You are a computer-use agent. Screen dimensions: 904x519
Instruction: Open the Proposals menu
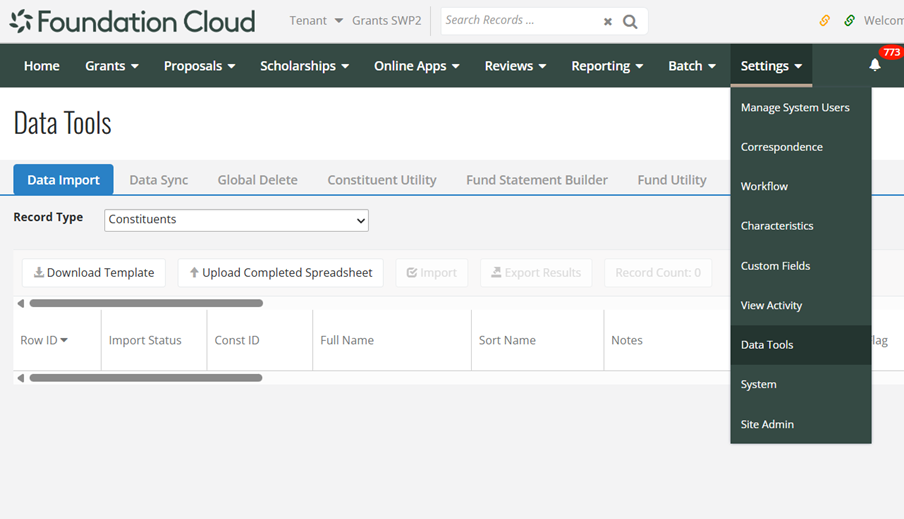(199, 66)
